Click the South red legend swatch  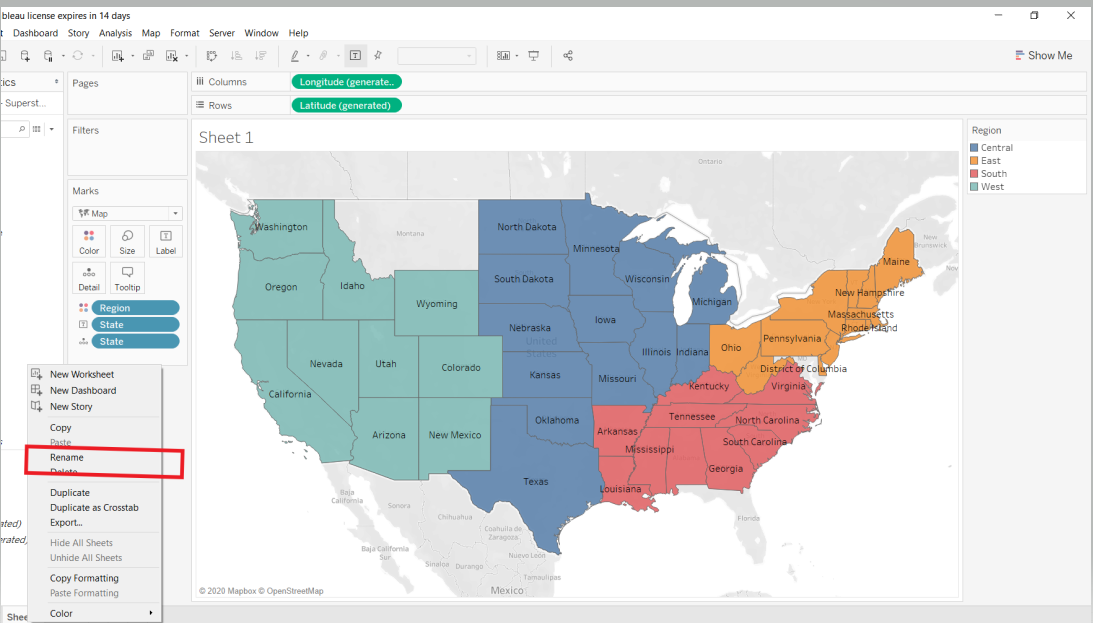pos(974,174)
